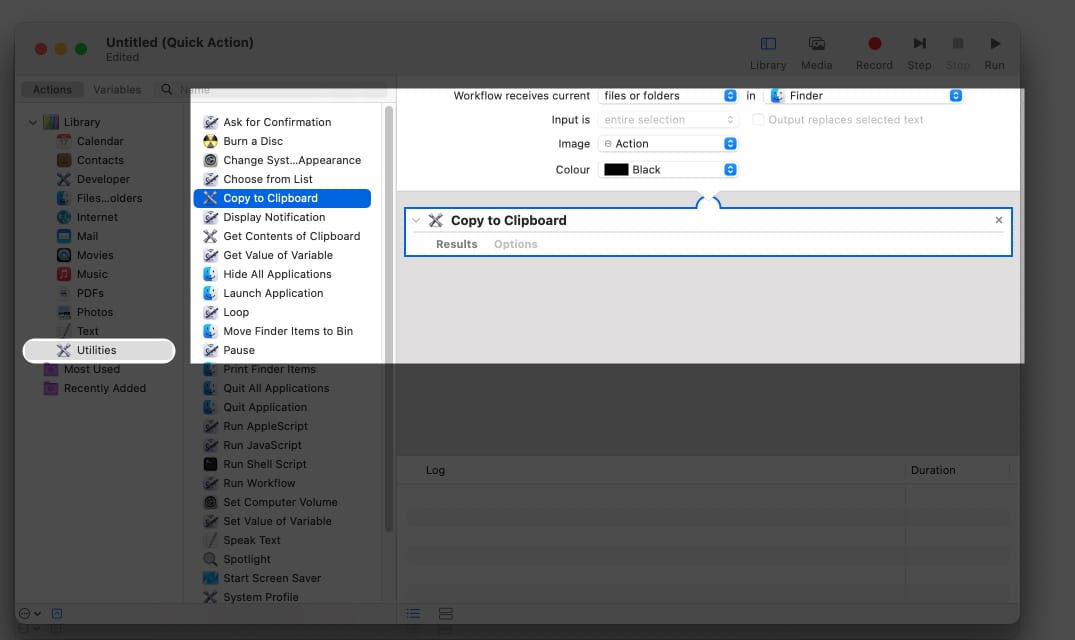Show the variables split view icon
Image resolution: width=1075 pixels, height=640 pixels.
pos(446,614)
